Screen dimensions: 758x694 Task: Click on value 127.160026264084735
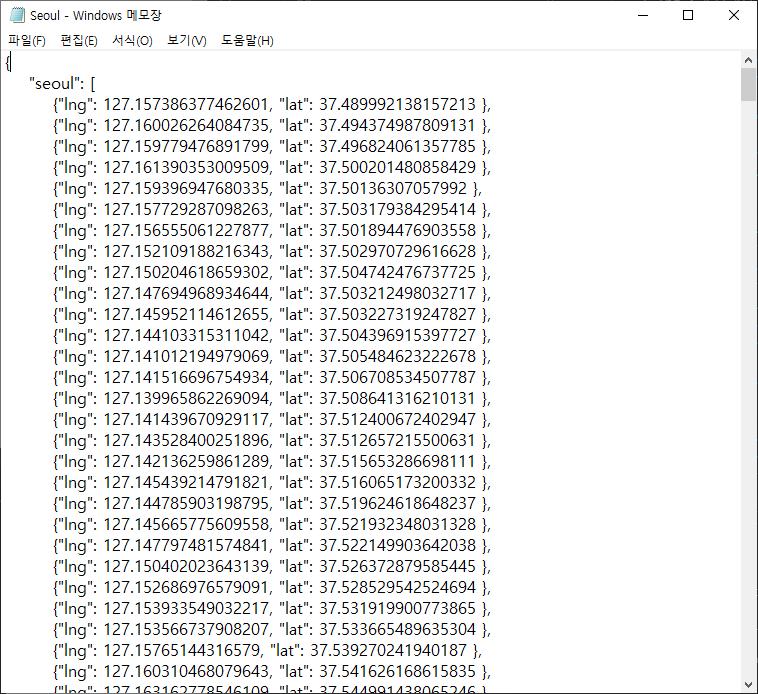point(186,126)
